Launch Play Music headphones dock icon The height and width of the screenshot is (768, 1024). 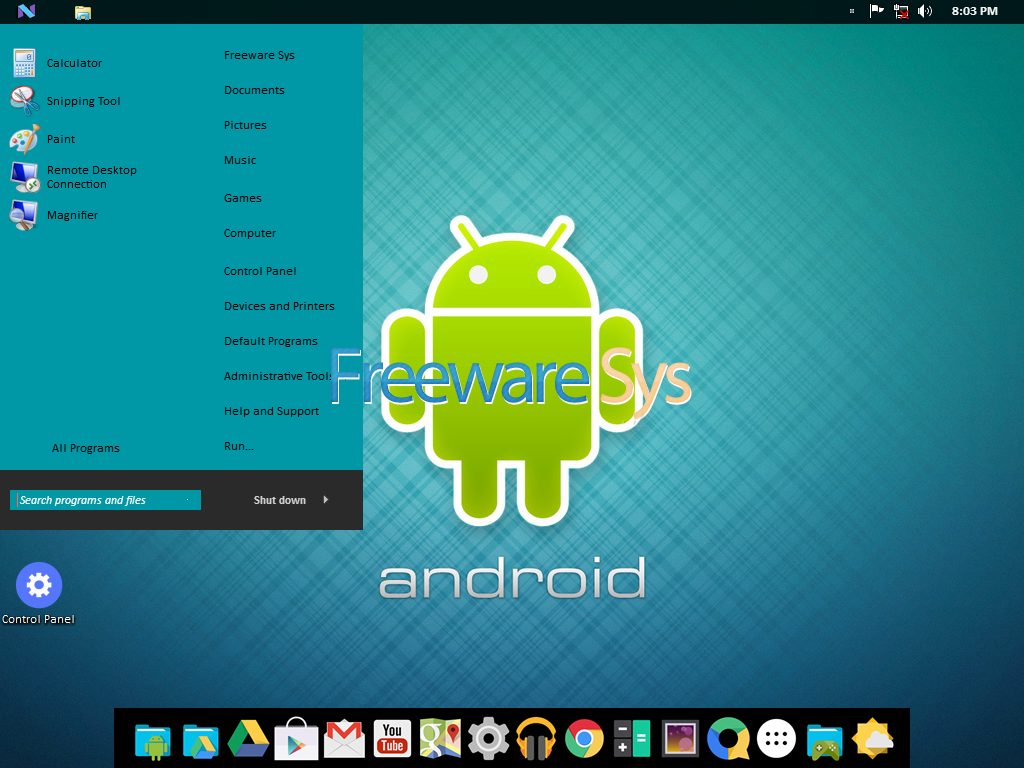[536, 739]
